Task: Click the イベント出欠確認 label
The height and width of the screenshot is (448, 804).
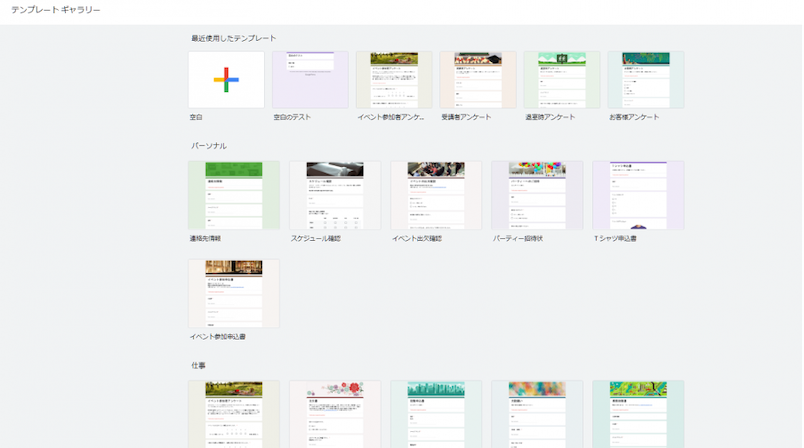Action: click(417, 238)
